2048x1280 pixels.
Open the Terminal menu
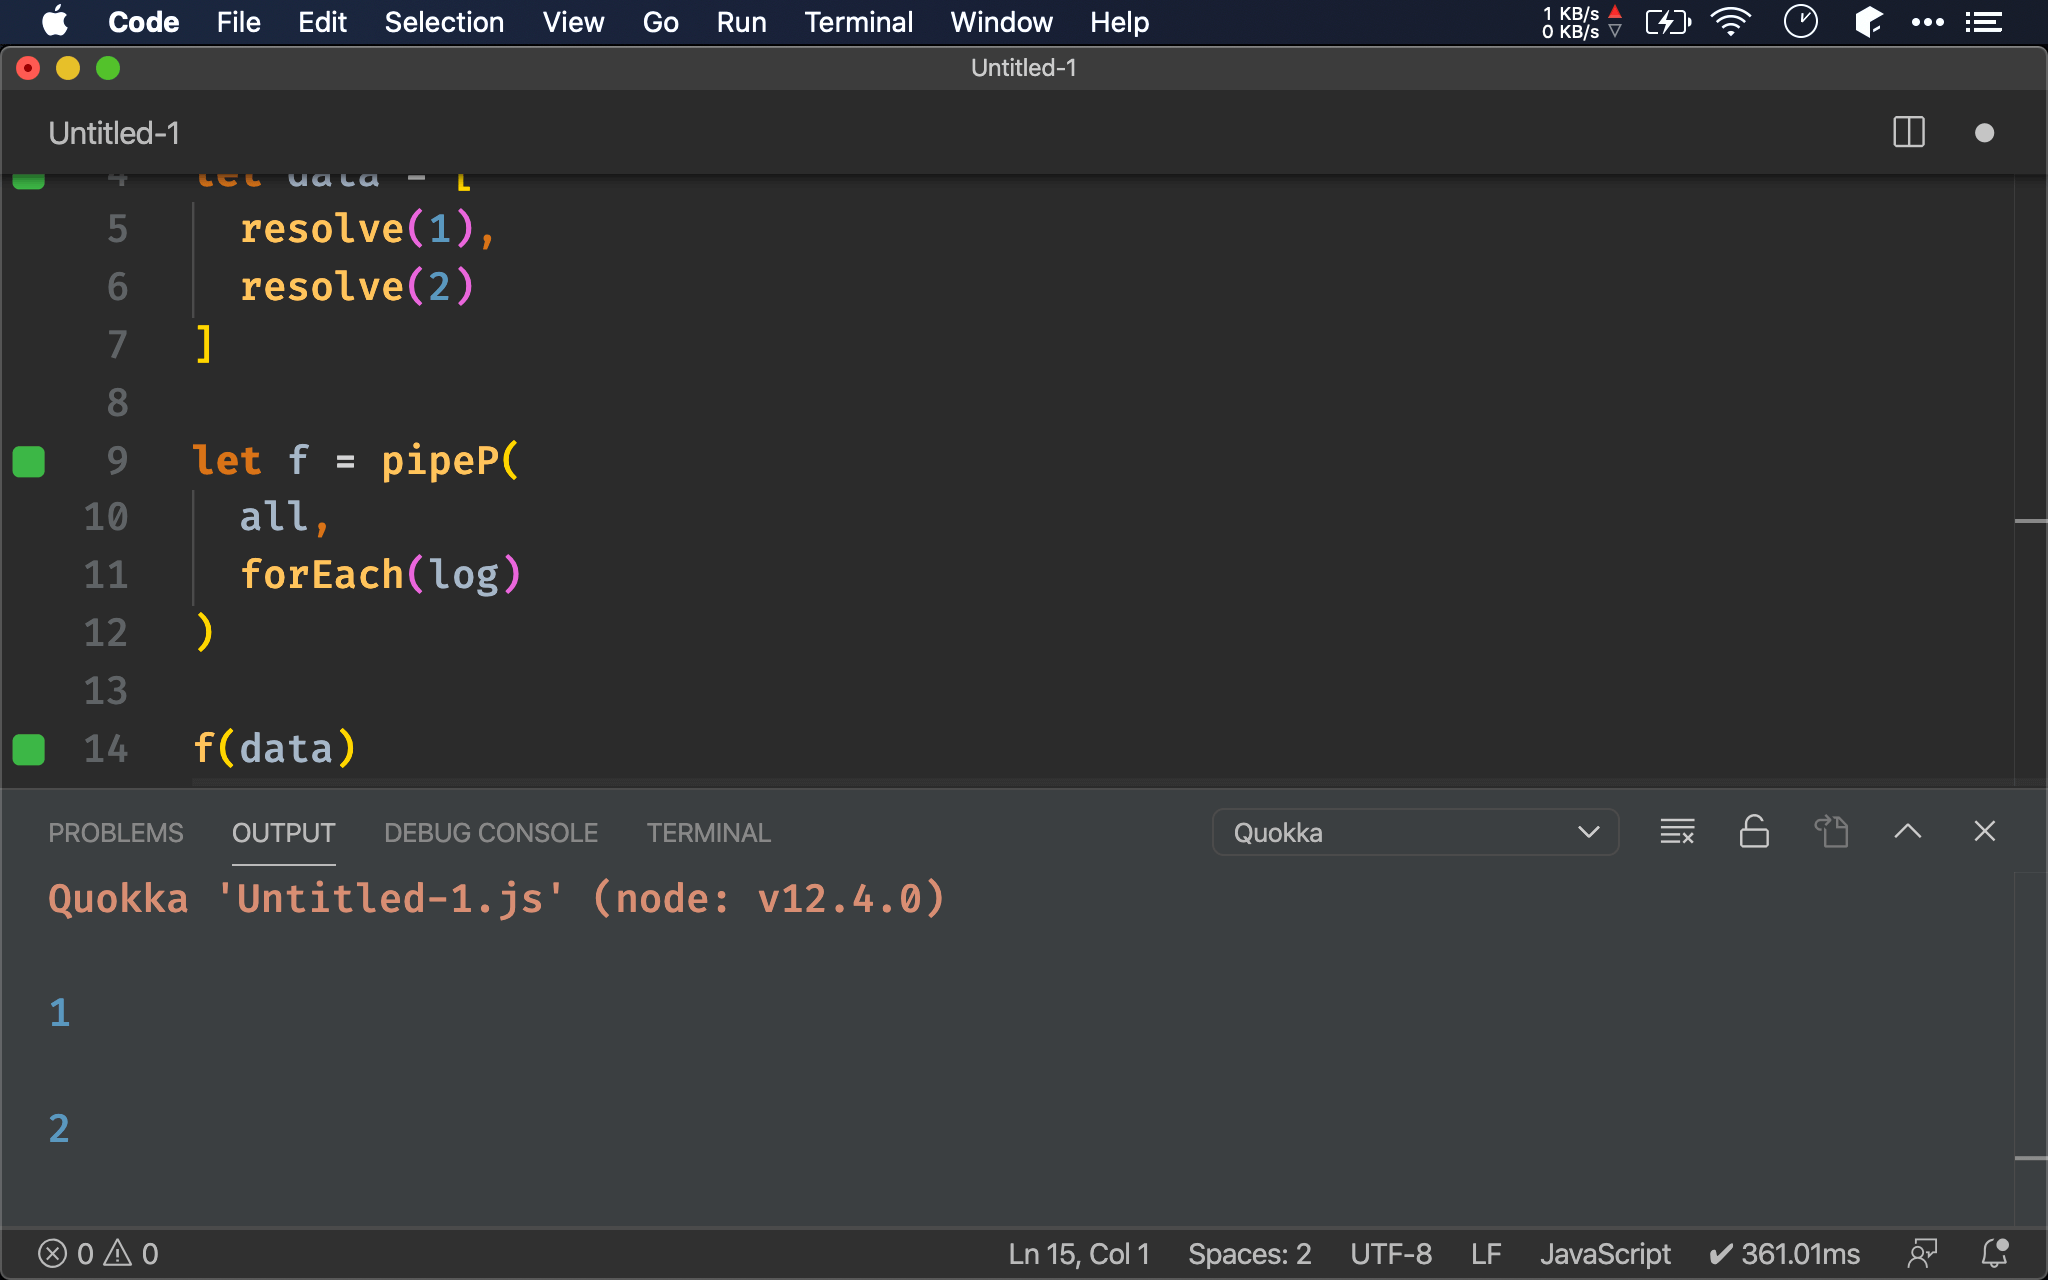(x=858, y=22)
